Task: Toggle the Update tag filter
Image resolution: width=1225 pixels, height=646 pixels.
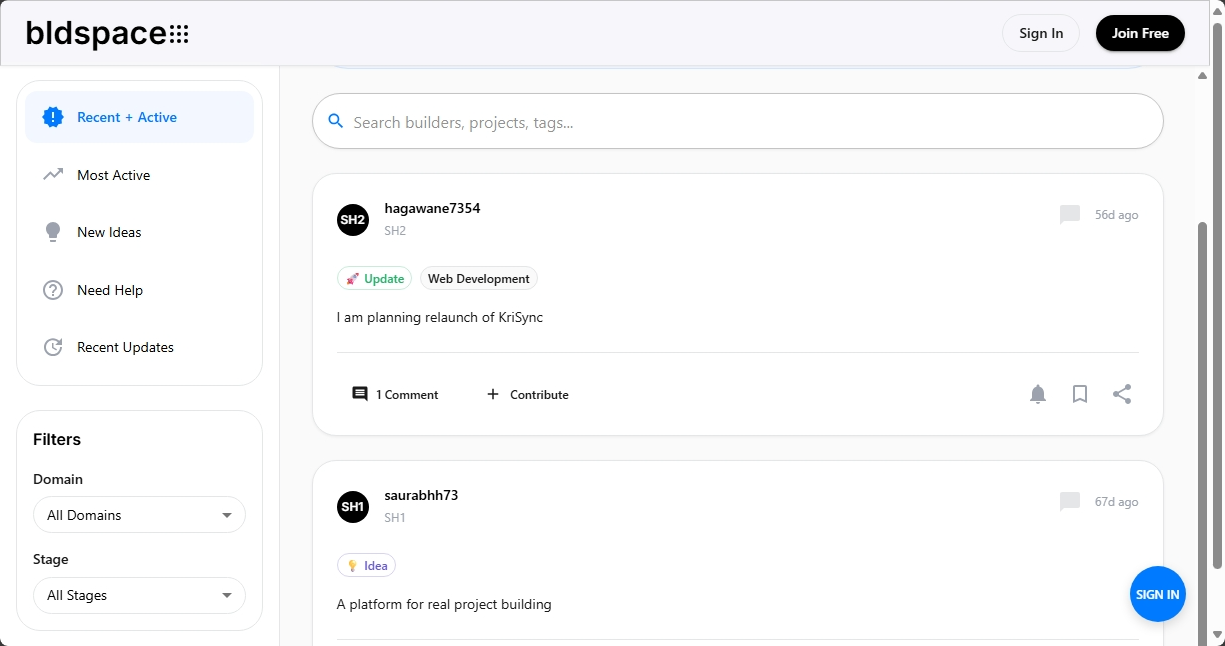Action: 374,278
